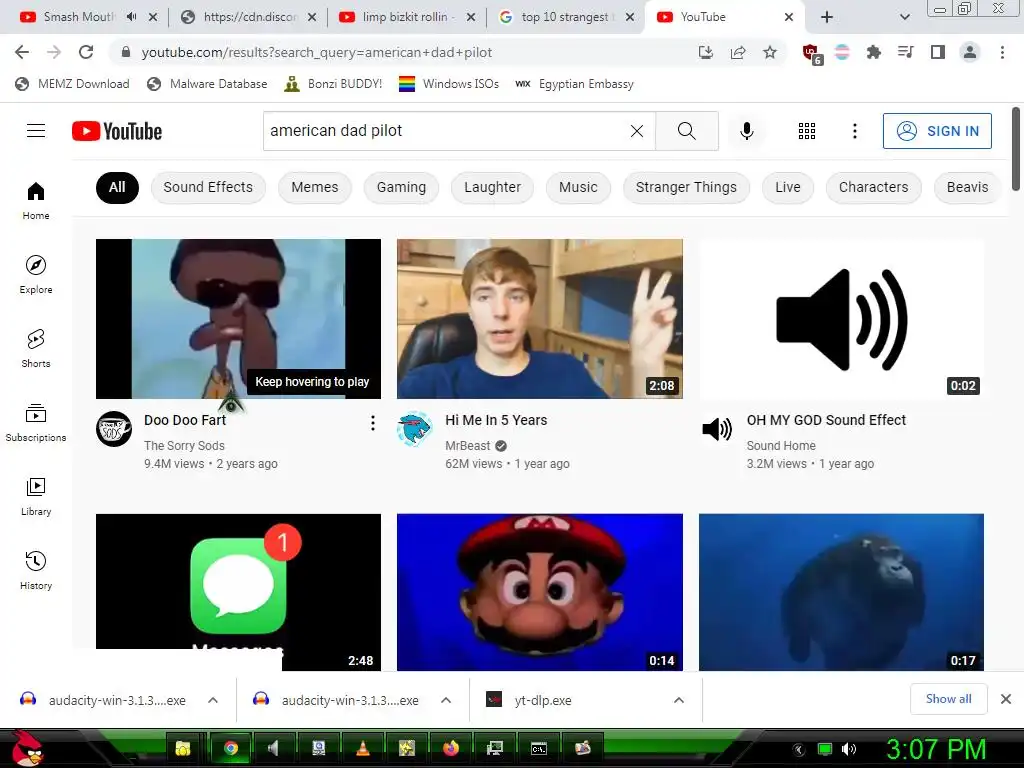Reload the current page
Viewport: 1024px width, 768px height.
click(x=86, y=52)
